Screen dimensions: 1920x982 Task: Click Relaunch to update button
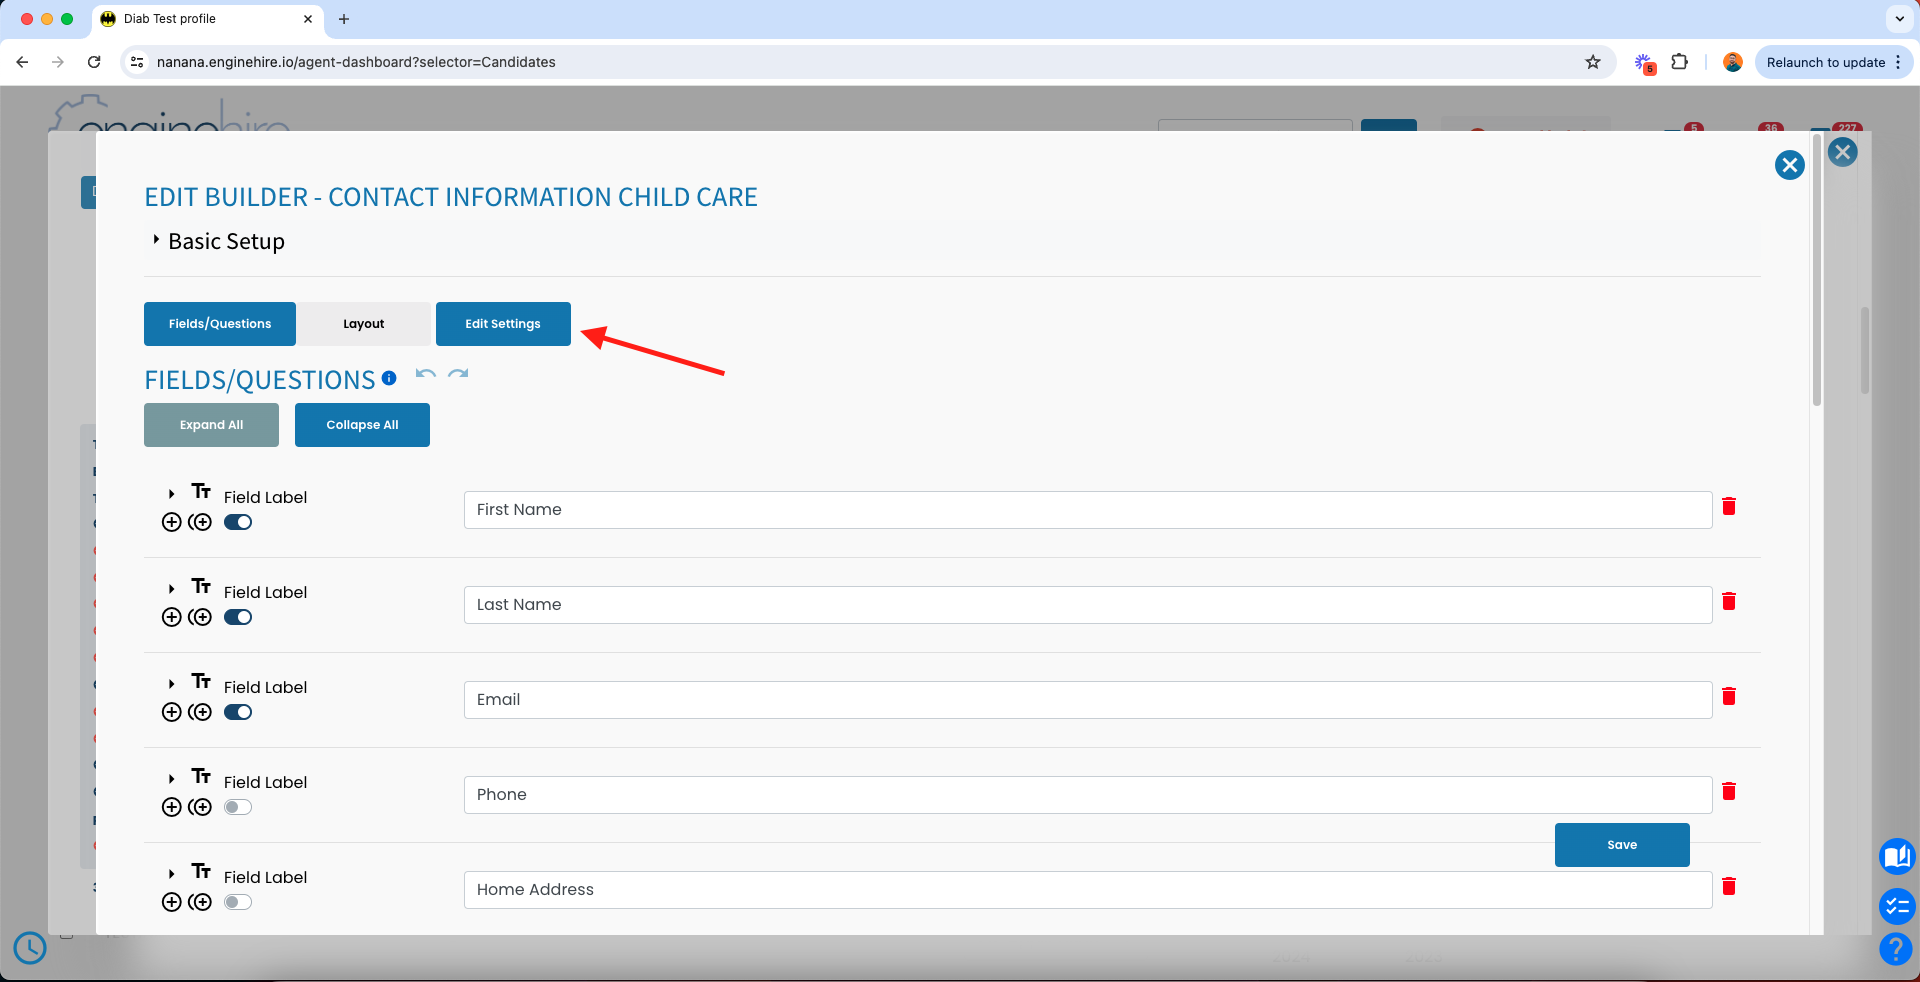[1834, 62]
